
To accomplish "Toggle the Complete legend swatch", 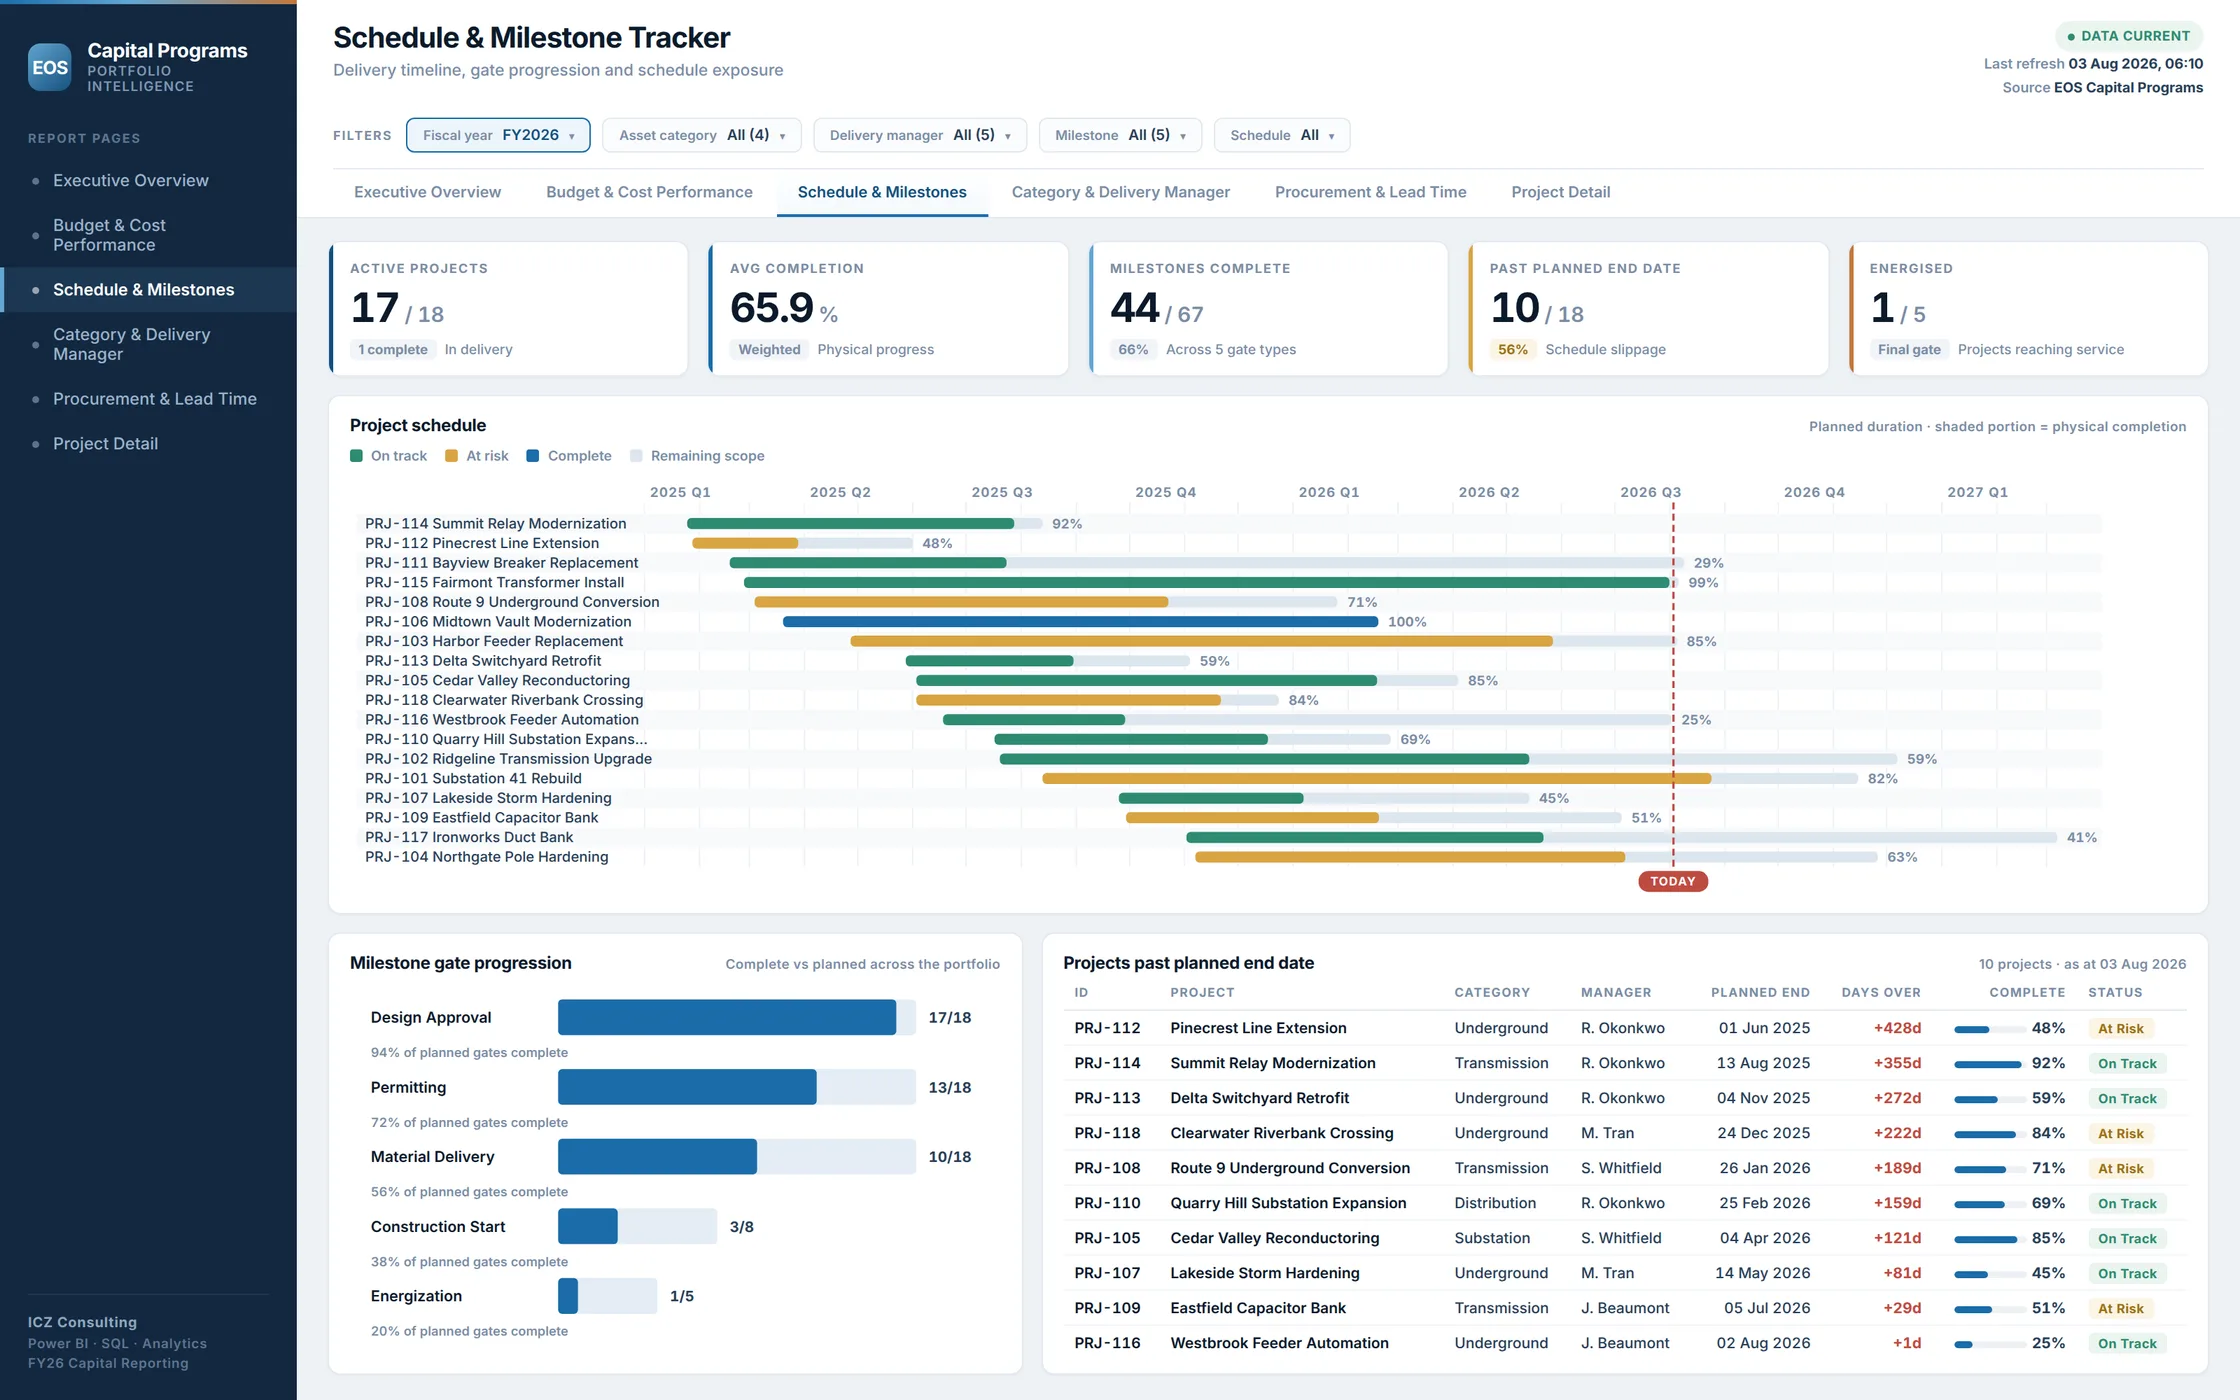I will point(533,456).
